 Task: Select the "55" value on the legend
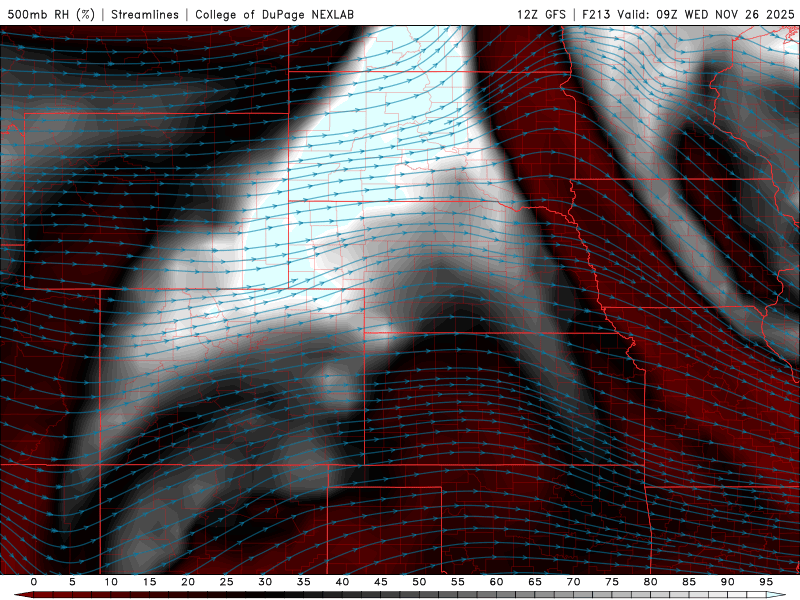coord(458,582)
